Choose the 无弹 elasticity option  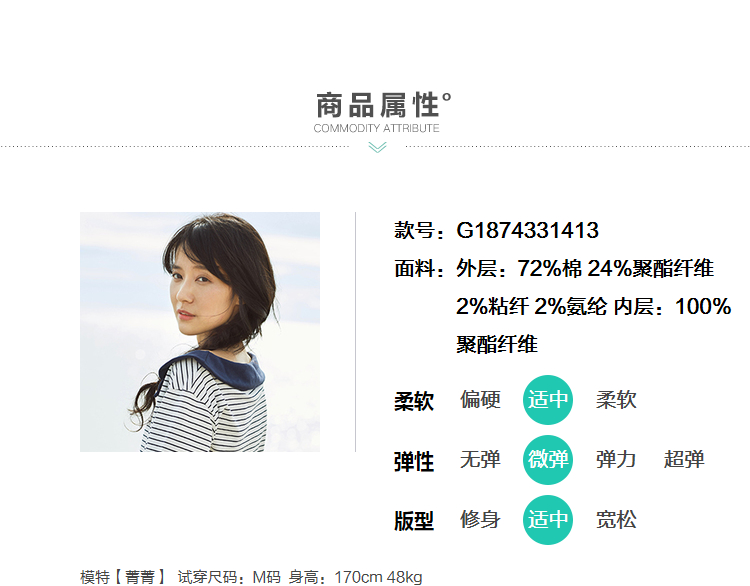click(480, 460)
